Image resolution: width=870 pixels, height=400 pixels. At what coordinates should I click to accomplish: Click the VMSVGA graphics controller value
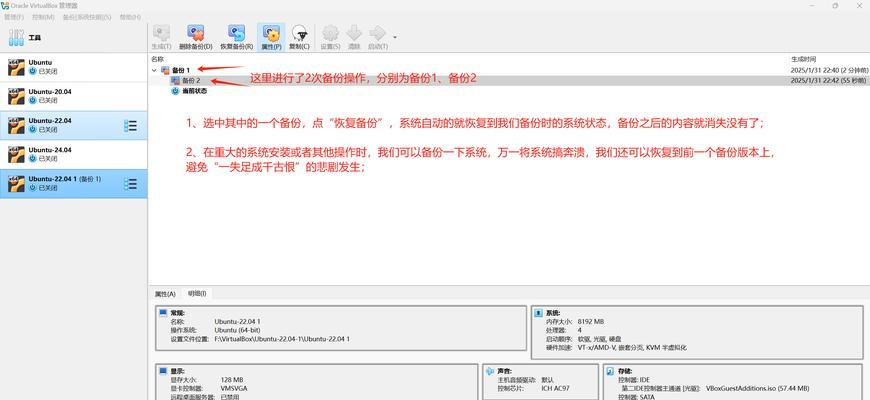(x=234, y=389)
